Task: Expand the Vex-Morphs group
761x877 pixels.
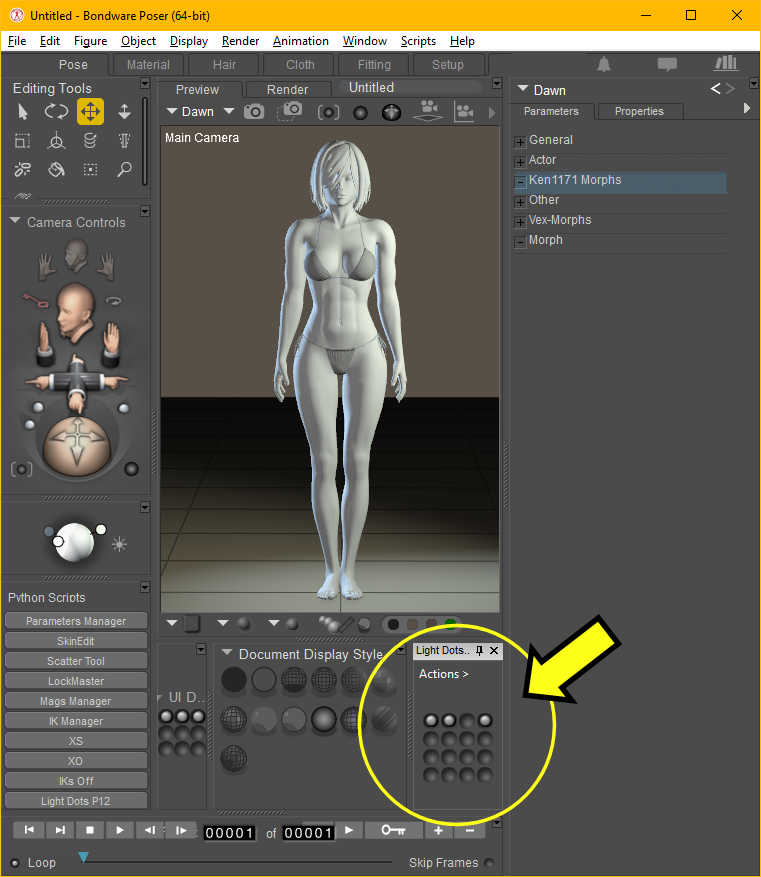Action: (x=520, y=221)
